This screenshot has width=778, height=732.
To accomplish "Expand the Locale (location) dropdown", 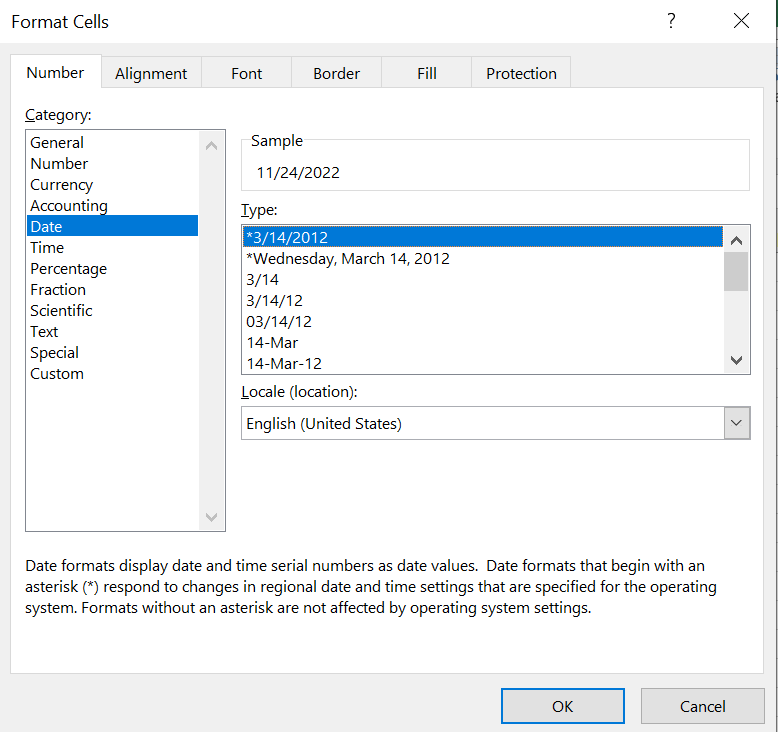I will coord(737,423).
